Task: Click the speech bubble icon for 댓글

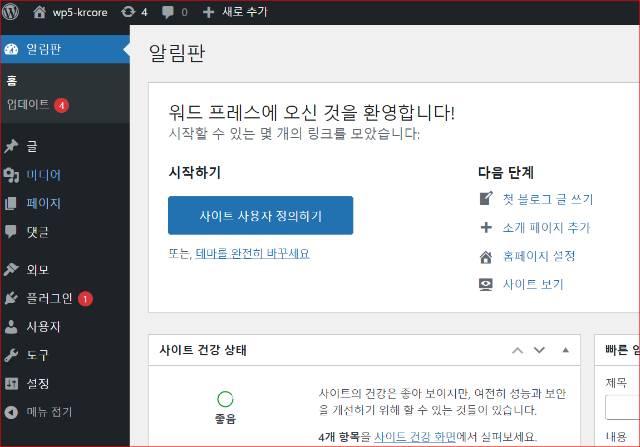Action: tap(11, 232)
